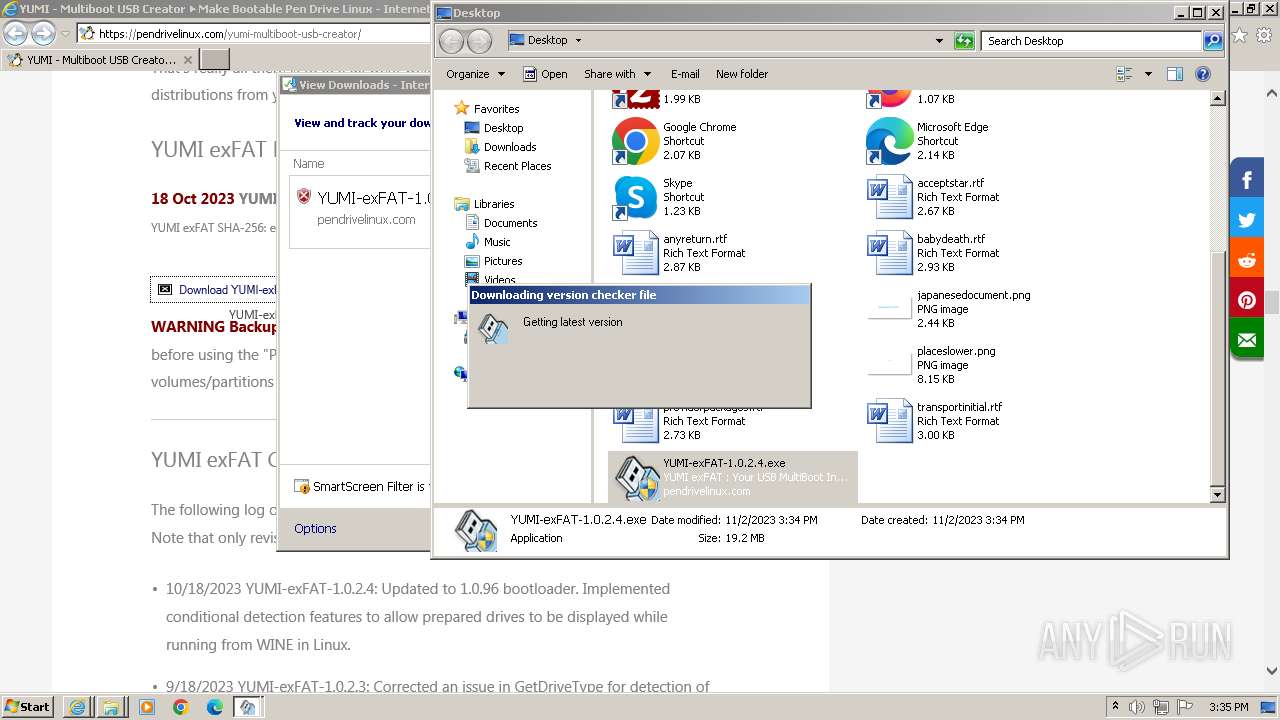Image resolution: width=1280 pixels, height=720 pixels.
Task: Share page via Reddit icon
Action: [1247, 260]
